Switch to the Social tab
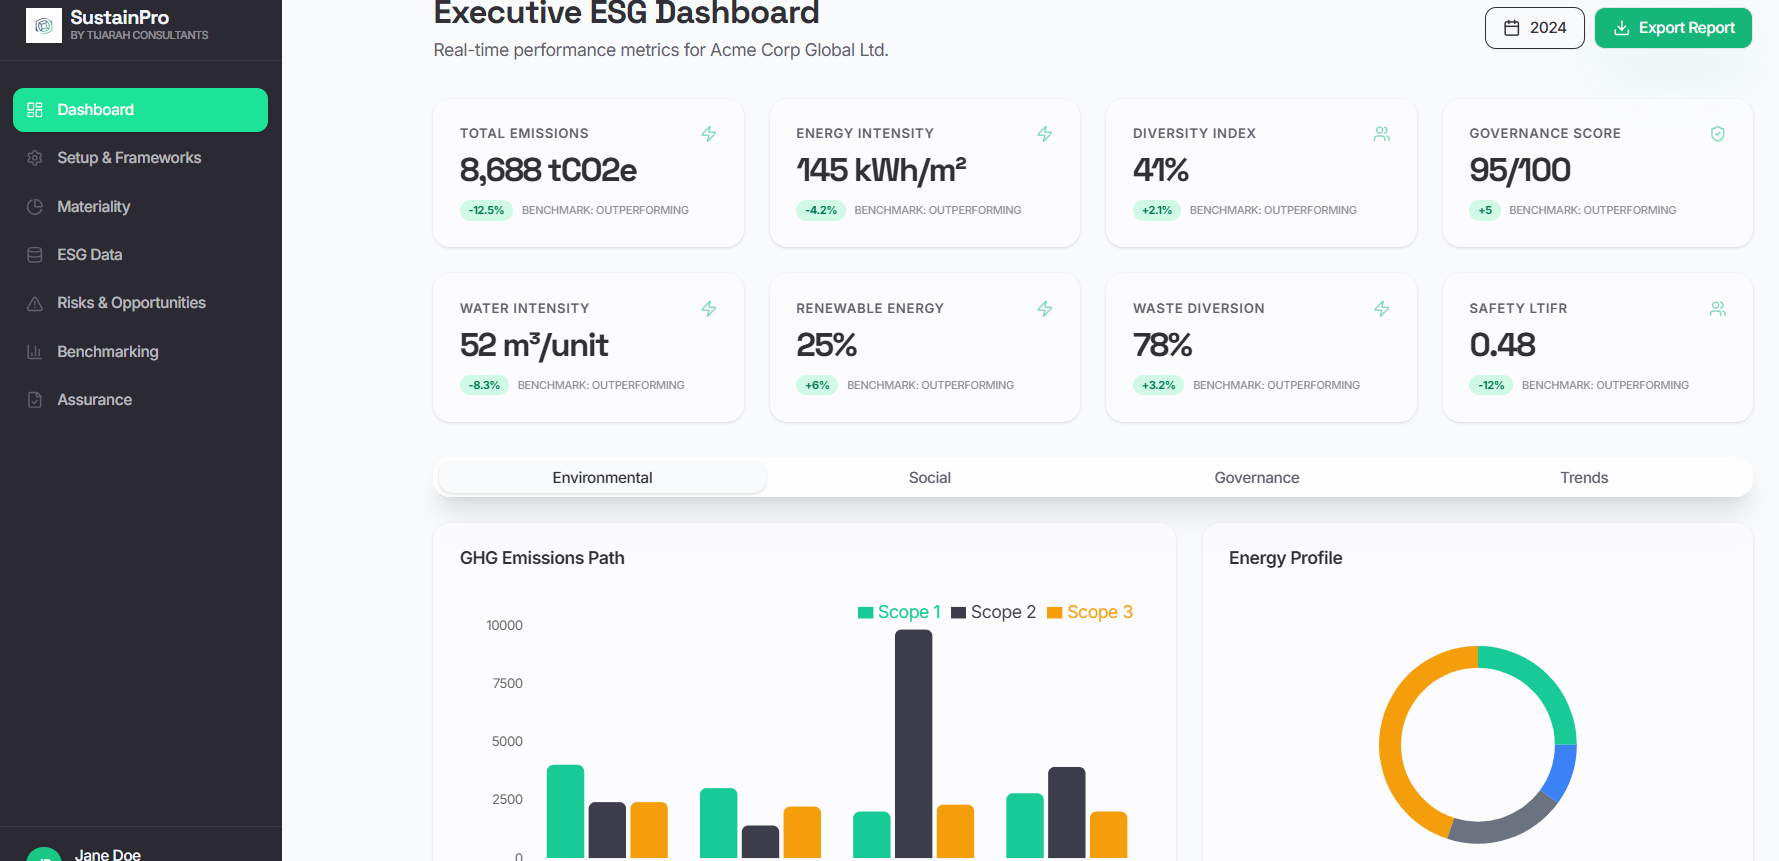 click(x=930, y=478)
